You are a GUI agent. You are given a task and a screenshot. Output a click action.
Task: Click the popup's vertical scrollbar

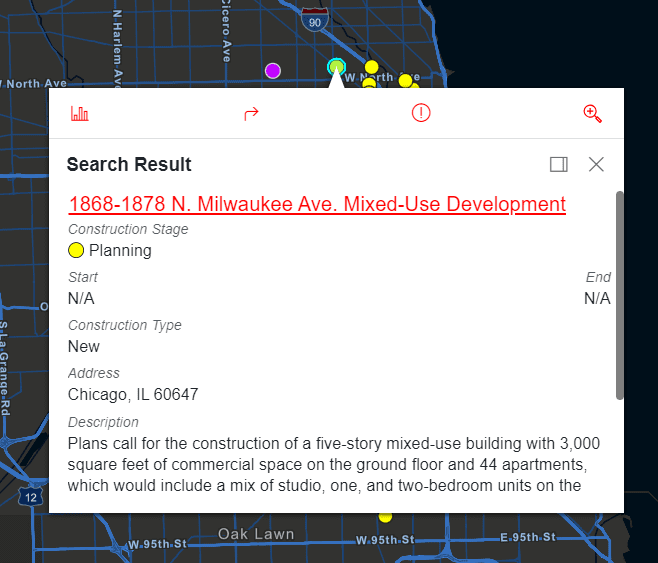pos(619,295)
